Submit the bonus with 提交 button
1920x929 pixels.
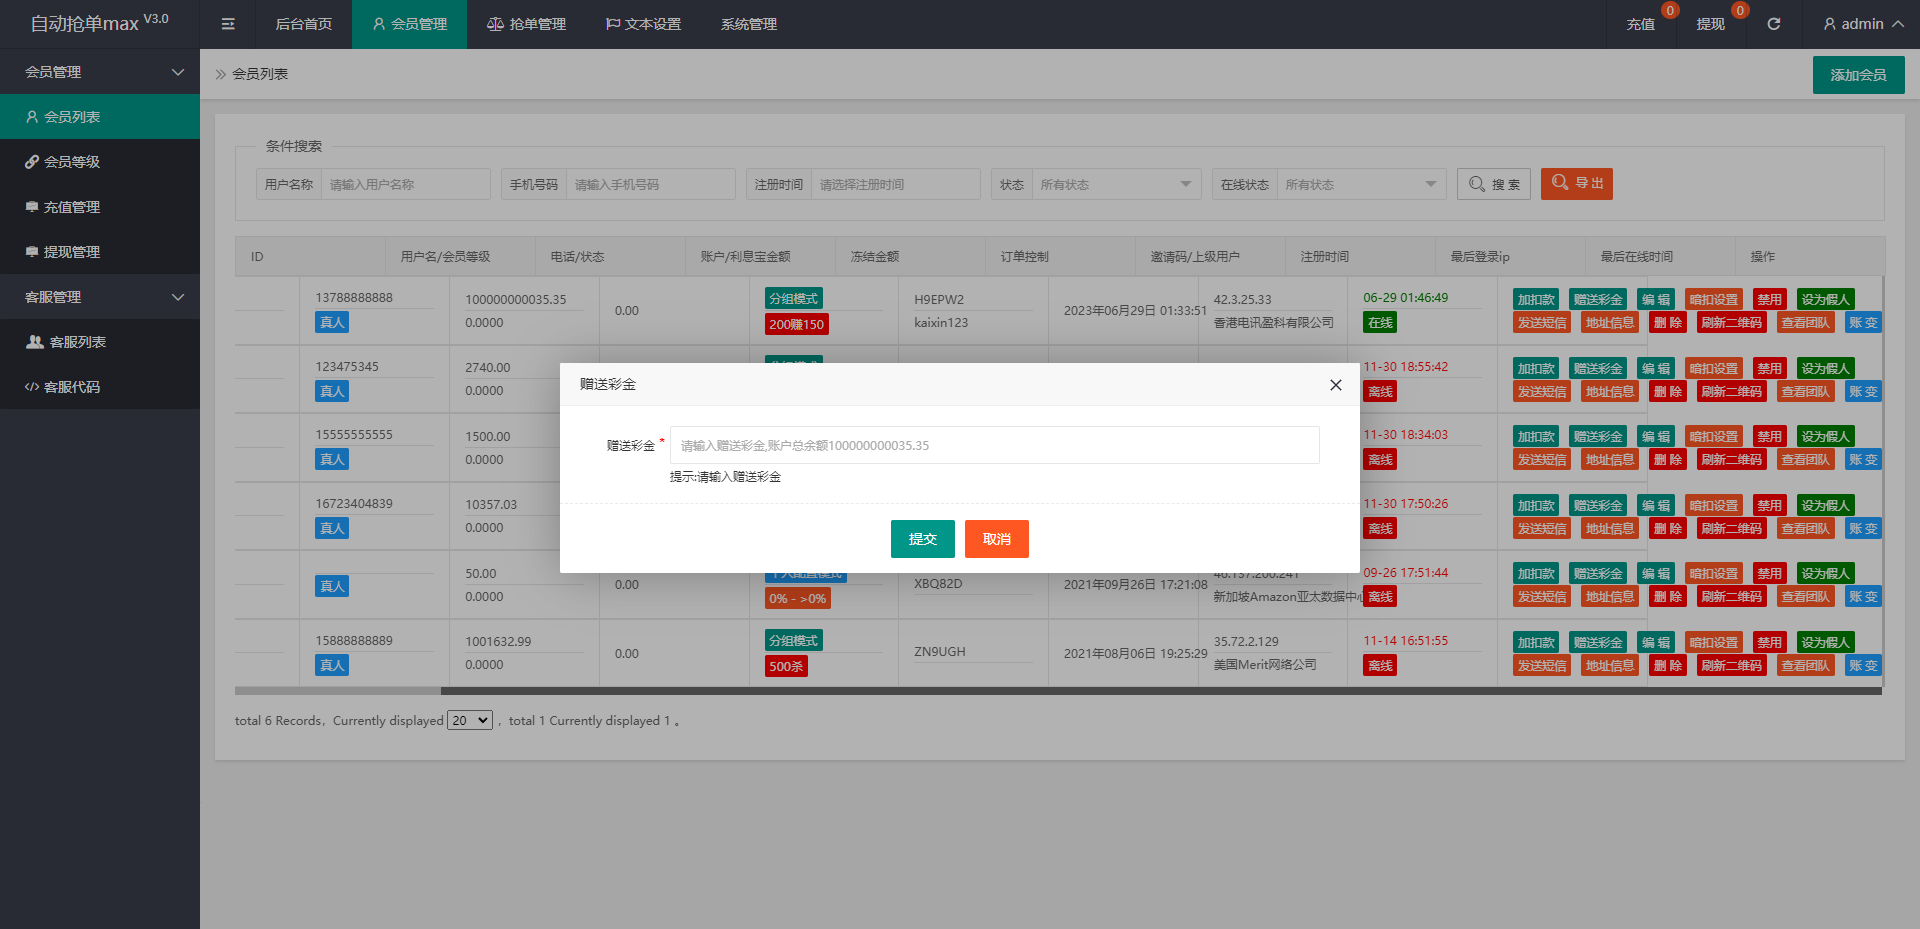[922, 539]
